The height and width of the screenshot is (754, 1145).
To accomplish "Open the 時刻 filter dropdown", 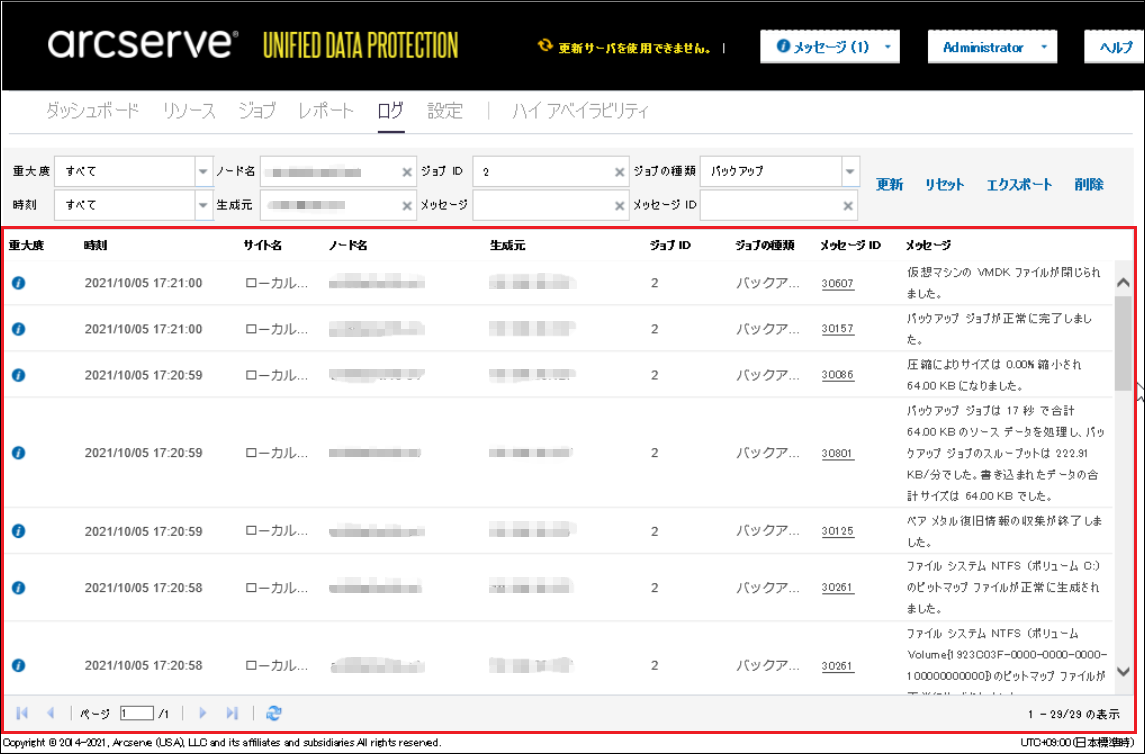I will (x=203, y=205).
